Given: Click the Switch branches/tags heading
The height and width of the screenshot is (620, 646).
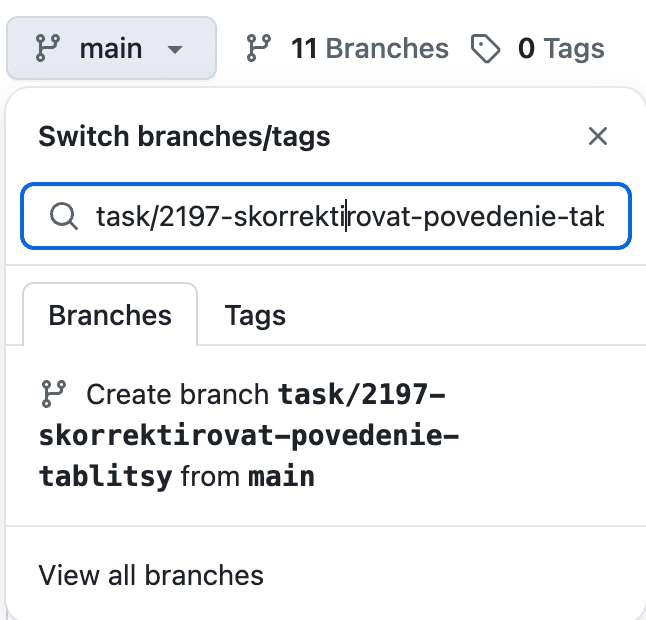Looking at the screenshot, I should click(x=184, y=136).
